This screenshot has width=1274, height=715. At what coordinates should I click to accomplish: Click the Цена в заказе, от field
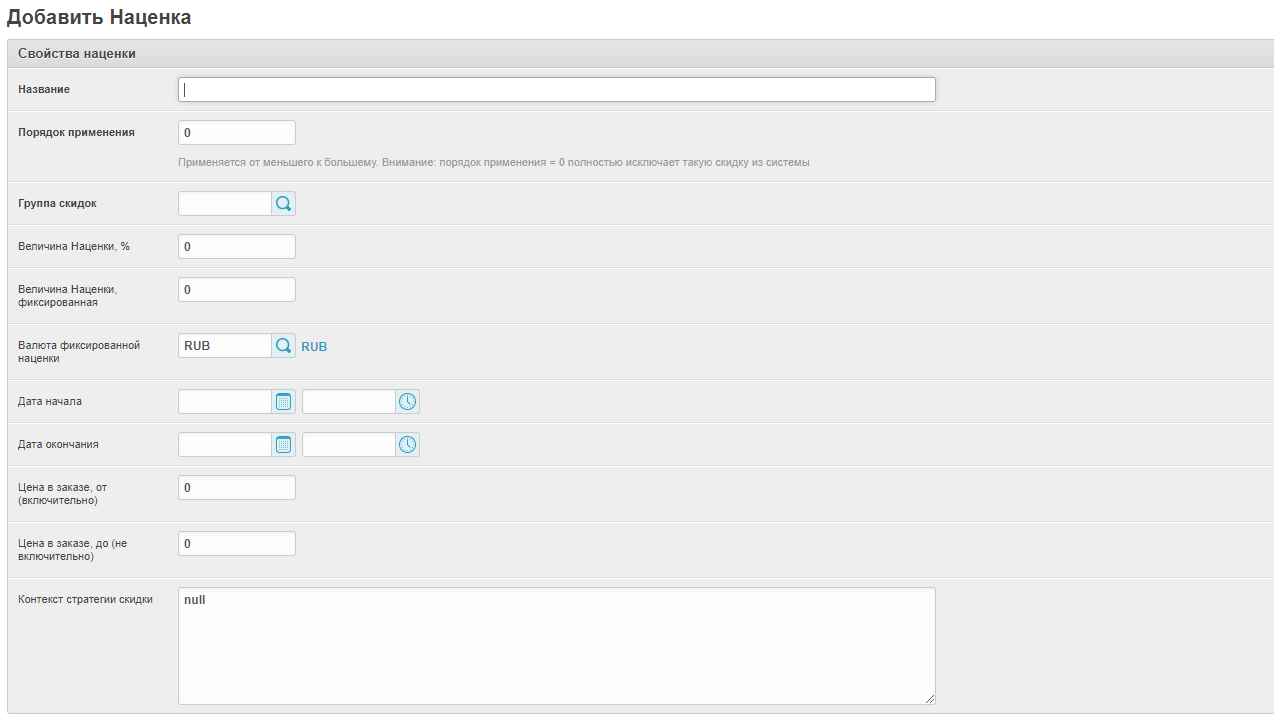click(x=236, y=488)
